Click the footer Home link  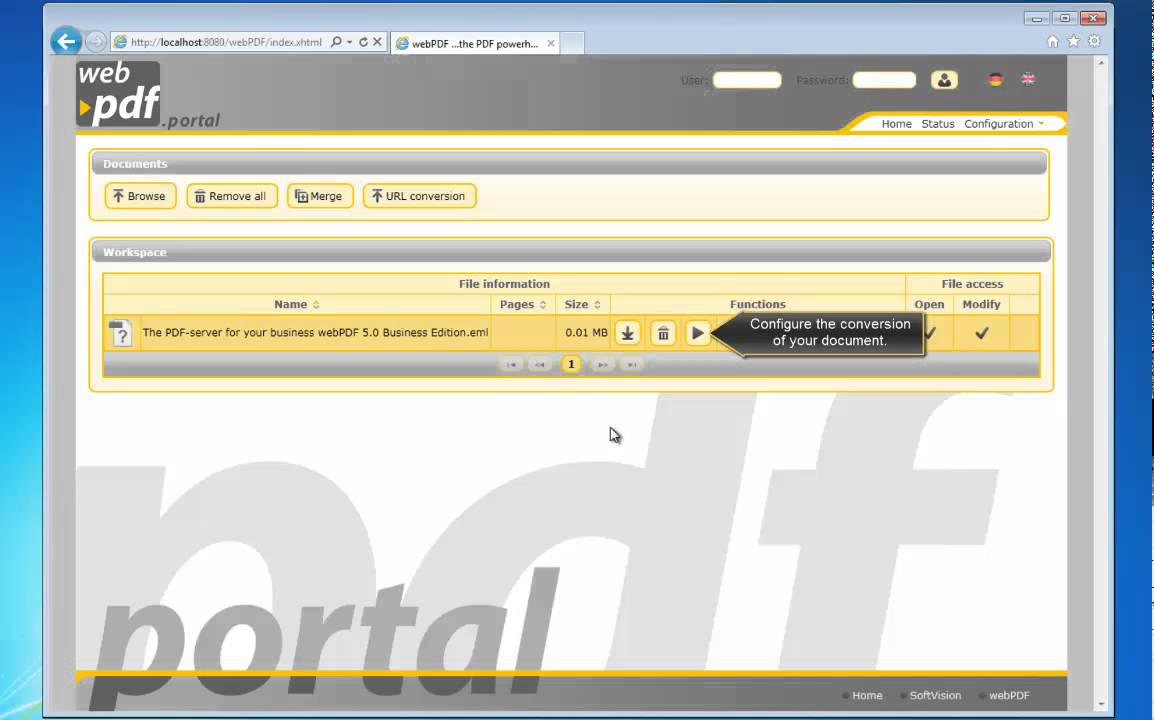coord(867,695)
